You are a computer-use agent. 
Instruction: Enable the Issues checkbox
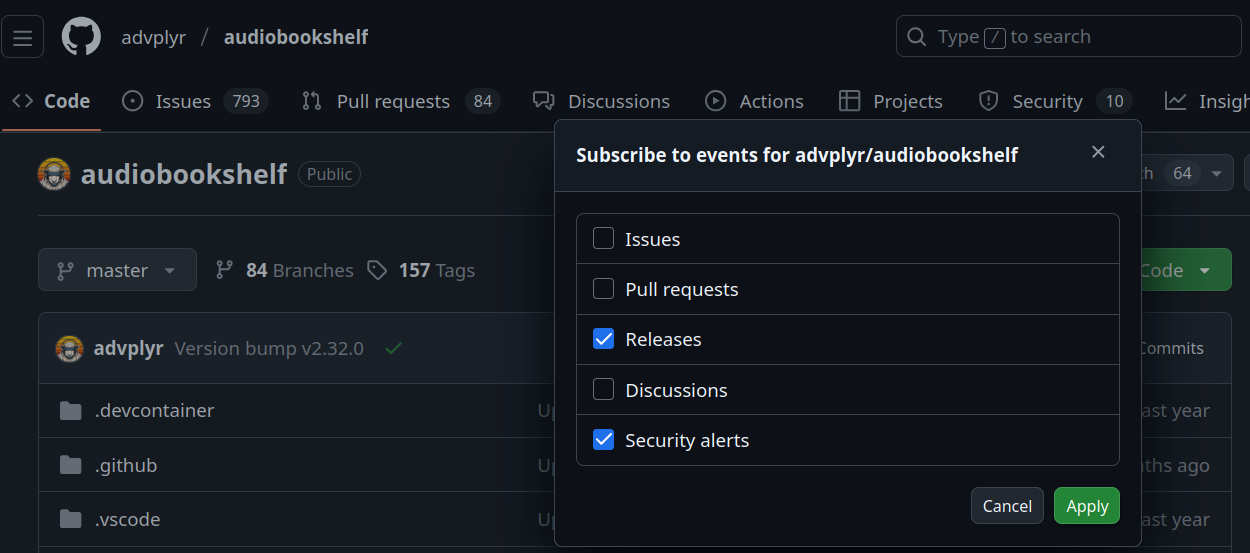[603, 239]
